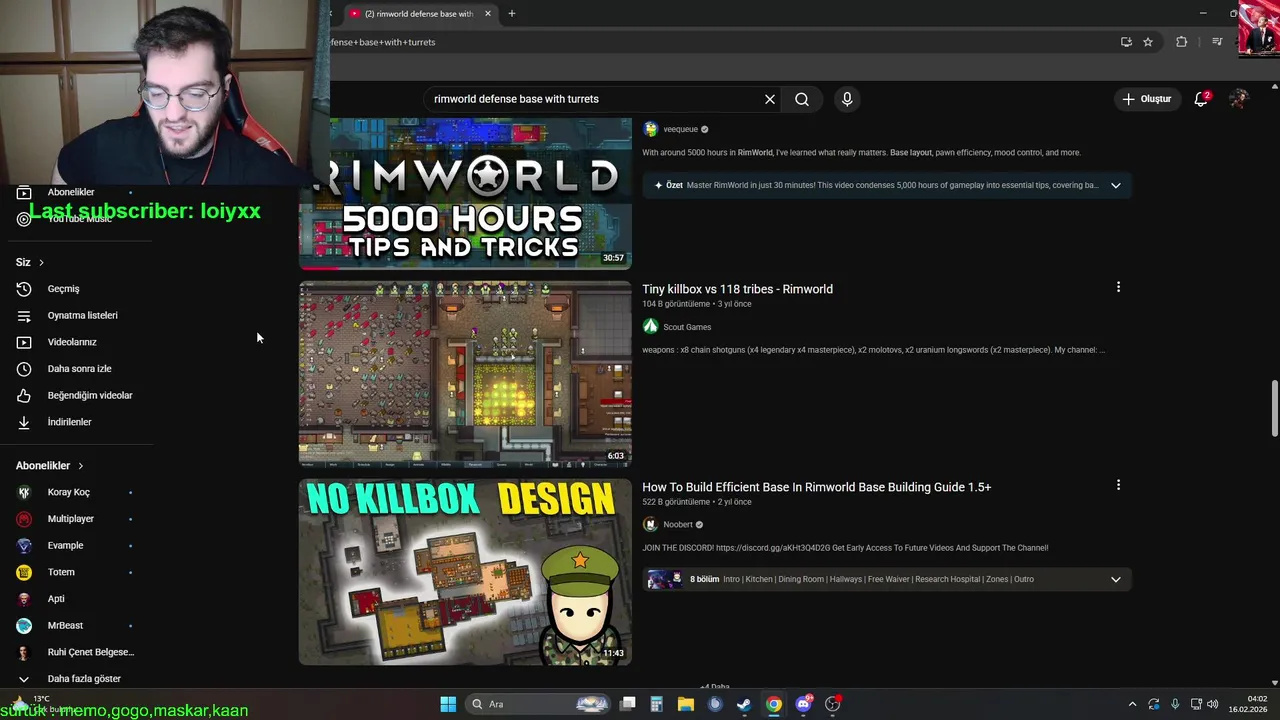The height and width of the screenshot is (720, 1280).
Task: Open File Explorer from the taskbar
Action: tap(685, 704)
